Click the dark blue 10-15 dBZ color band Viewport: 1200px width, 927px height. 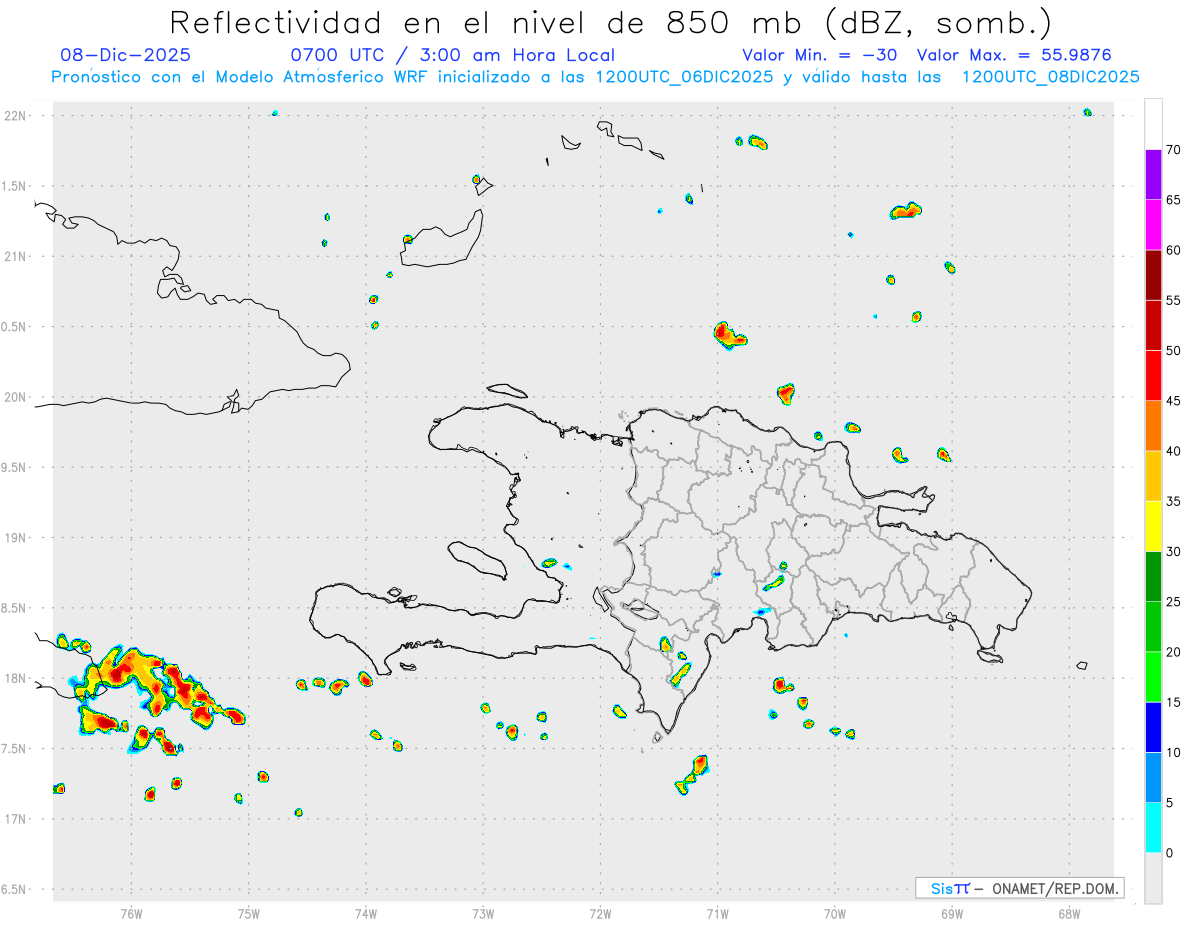1153,727
